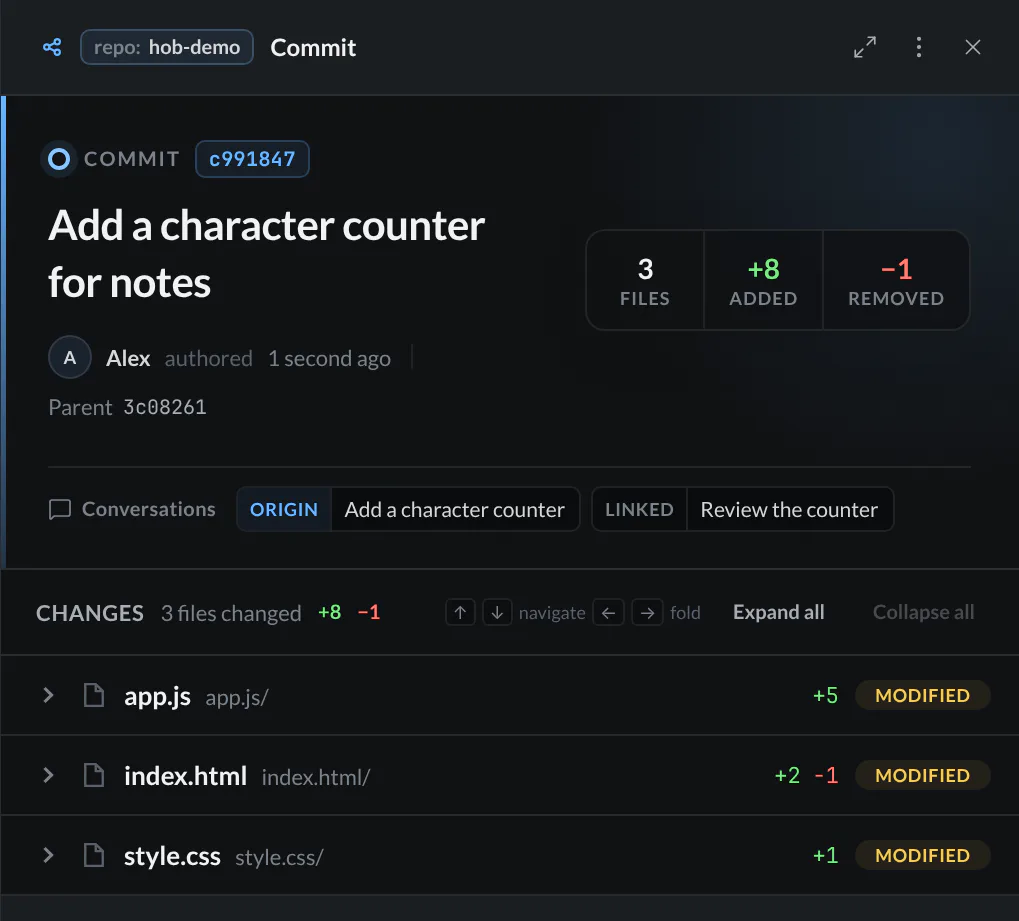
Task: Click the style.css/ path label
Action: (x=279, y=858)
